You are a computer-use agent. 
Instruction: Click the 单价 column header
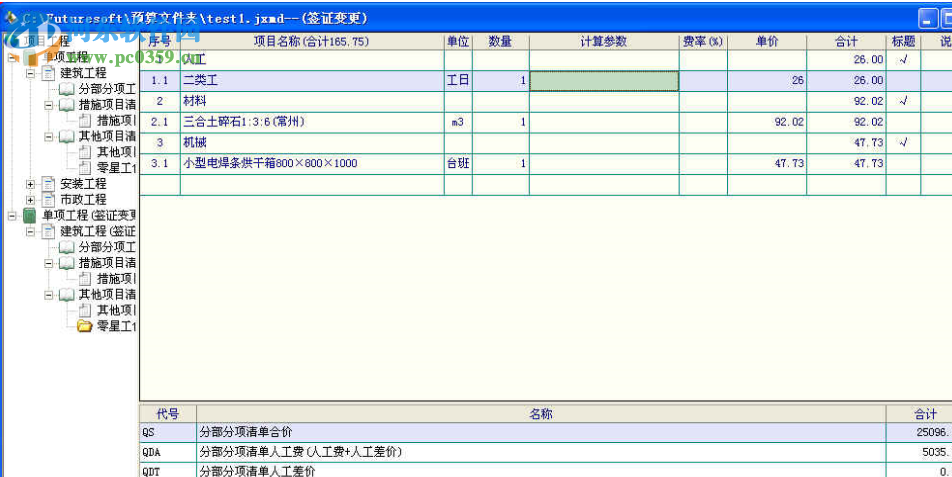tap(767, 41)
